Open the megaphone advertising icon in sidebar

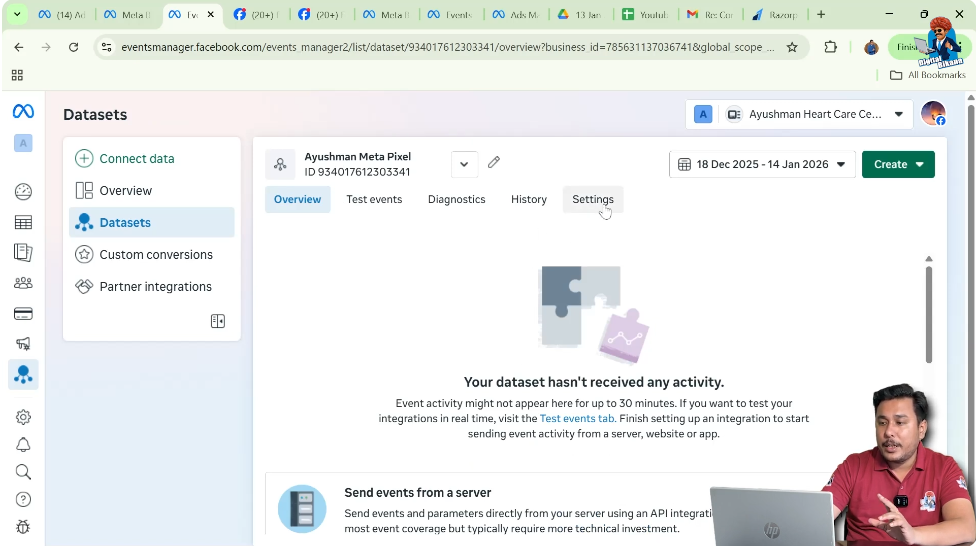point(23,344)
